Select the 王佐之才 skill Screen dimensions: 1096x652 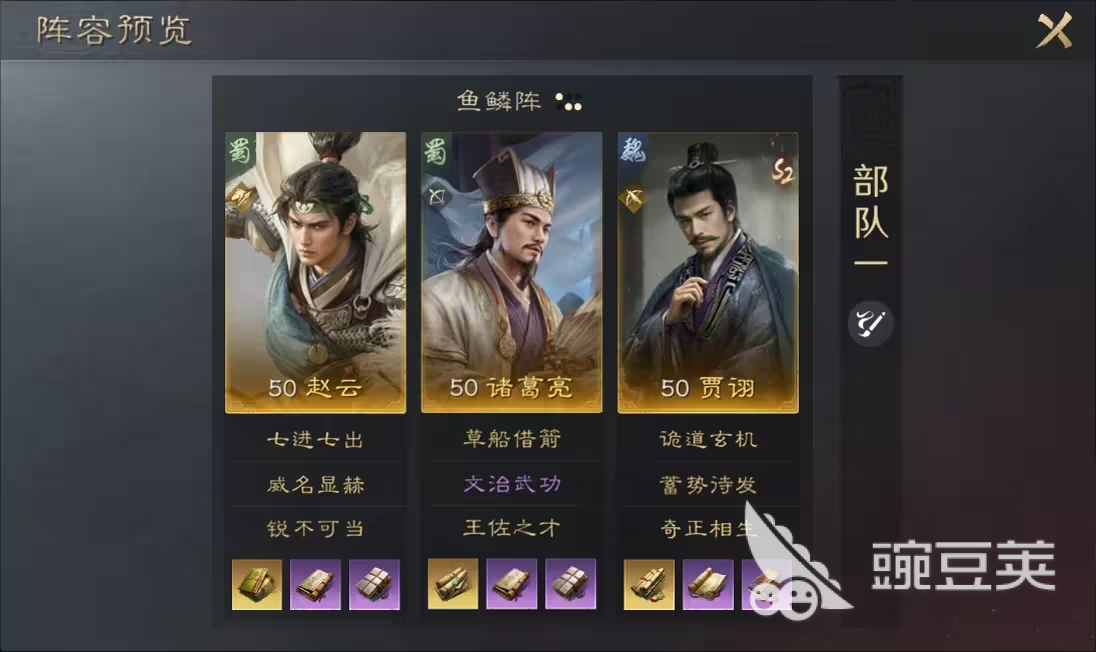[x=512, y=528]
